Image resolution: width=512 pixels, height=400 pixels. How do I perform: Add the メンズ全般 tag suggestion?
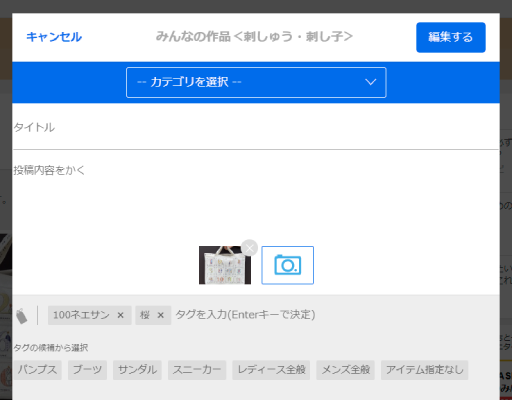[x=346, y=370]
